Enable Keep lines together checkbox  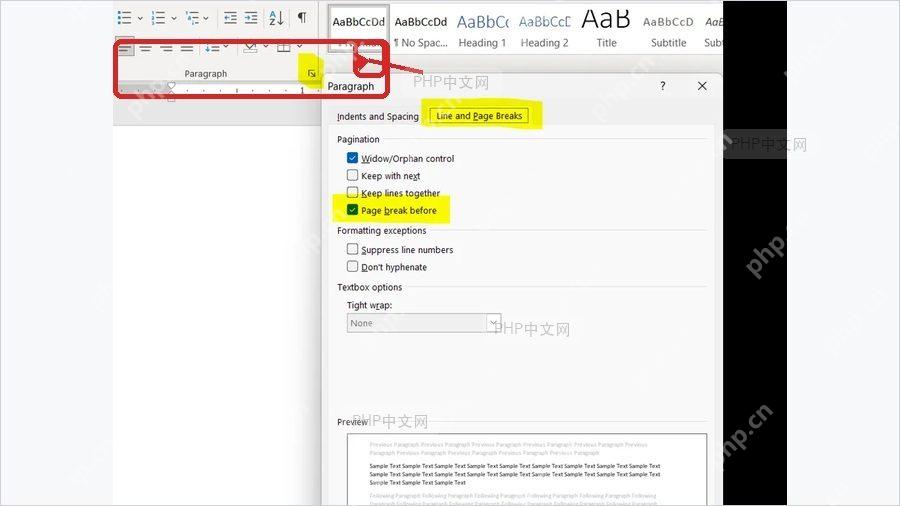352,193
